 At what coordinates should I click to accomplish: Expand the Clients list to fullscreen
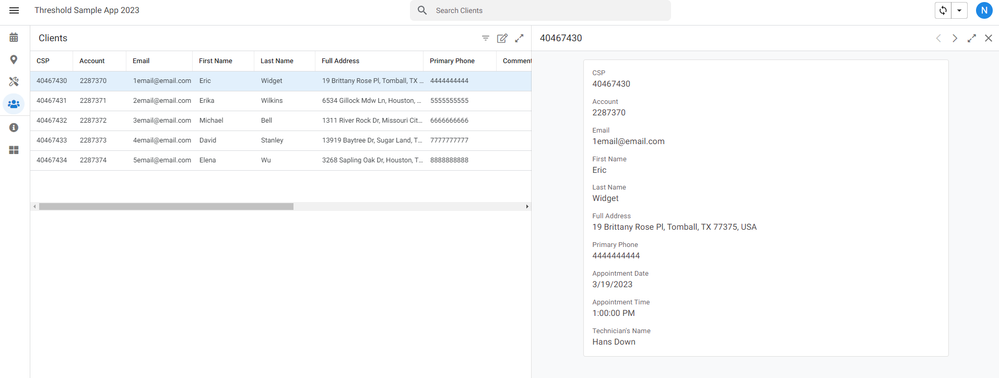point(519,38)
